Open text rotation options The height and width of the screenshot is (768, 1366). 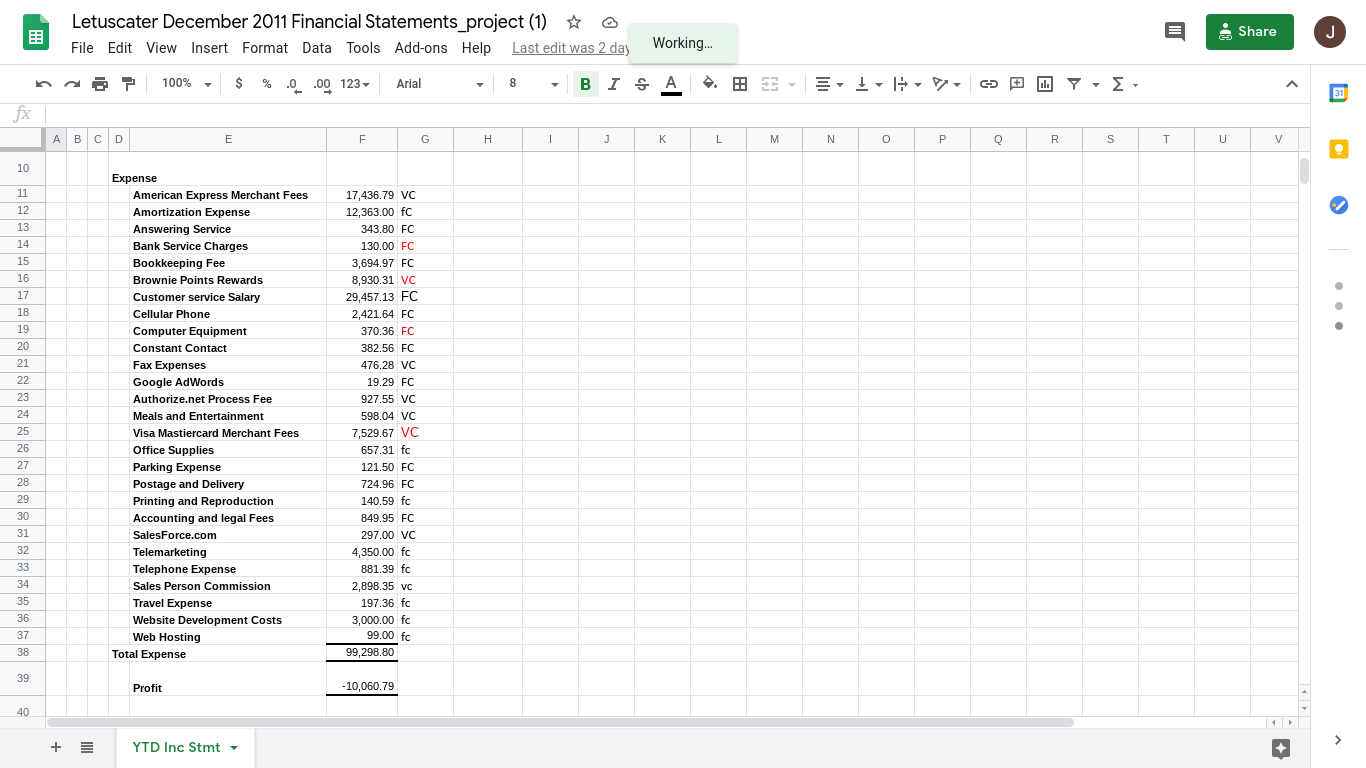click(946, 84)
